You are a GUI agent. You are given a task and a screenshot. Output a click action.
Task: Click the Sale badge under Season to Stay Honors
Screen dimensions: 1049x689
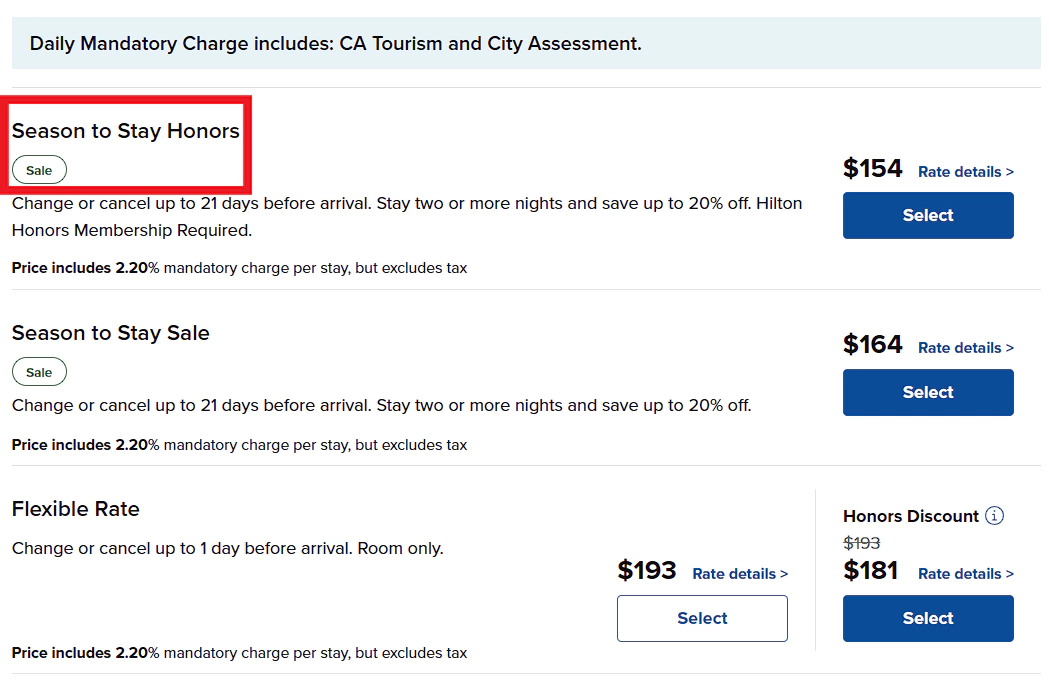pyautogui.click(x=39, y=170)
